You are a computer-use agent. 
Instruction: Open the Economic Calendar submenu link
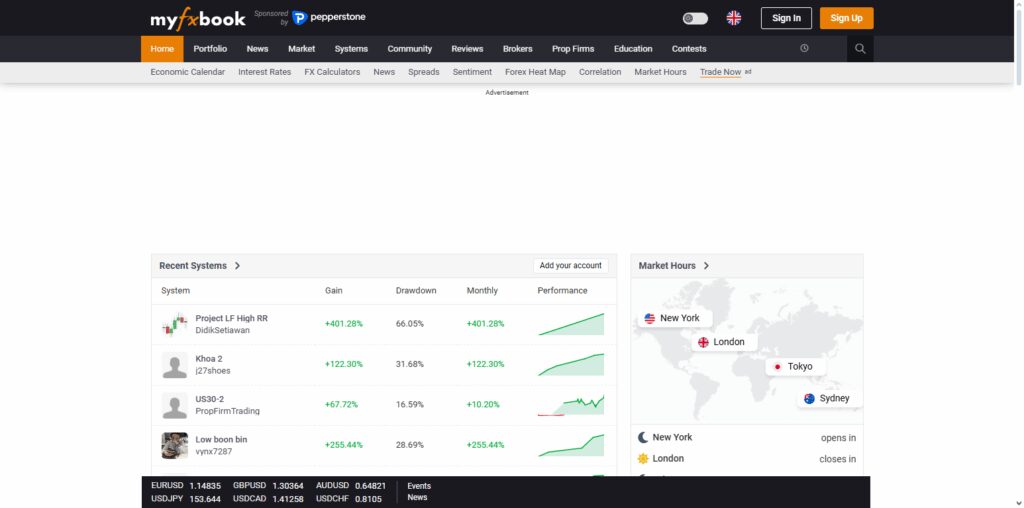[188, 72]
